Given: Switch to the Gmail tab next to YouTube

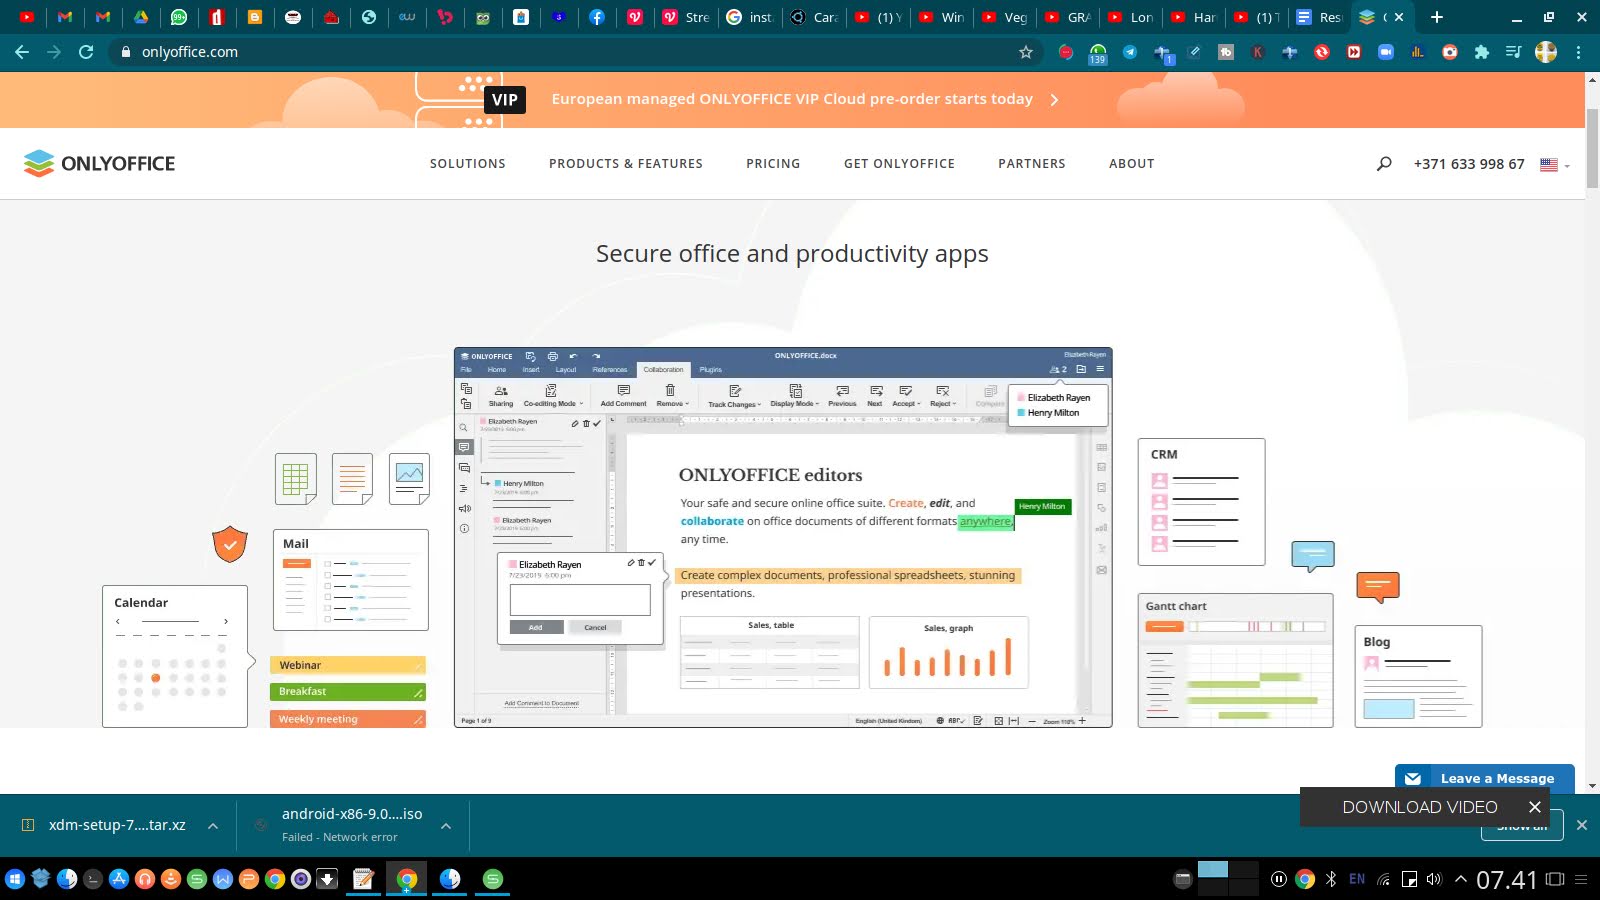Looking at the screenshot, I should coord(65,17).
